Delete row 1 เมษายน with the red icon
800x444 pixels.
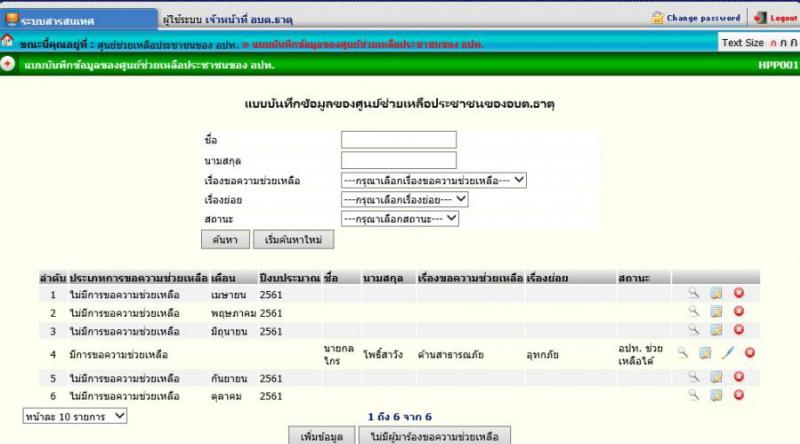(x=739, y=293)
